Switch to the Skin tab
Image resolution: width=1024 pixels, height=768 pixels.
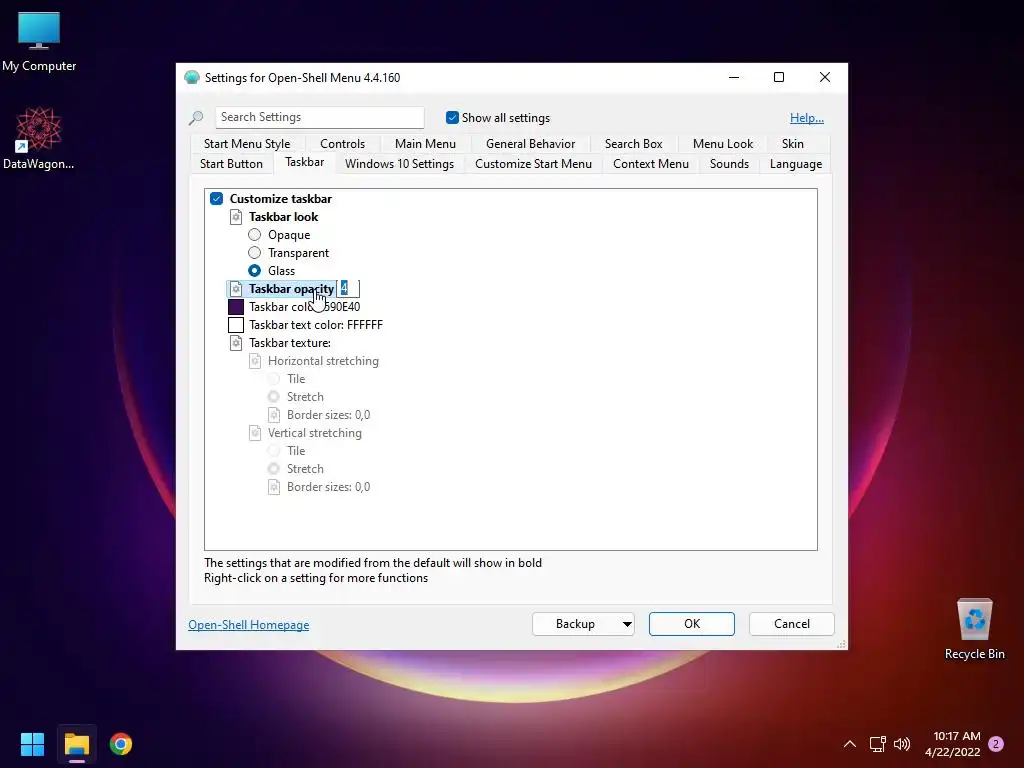[x=793, y=144]
